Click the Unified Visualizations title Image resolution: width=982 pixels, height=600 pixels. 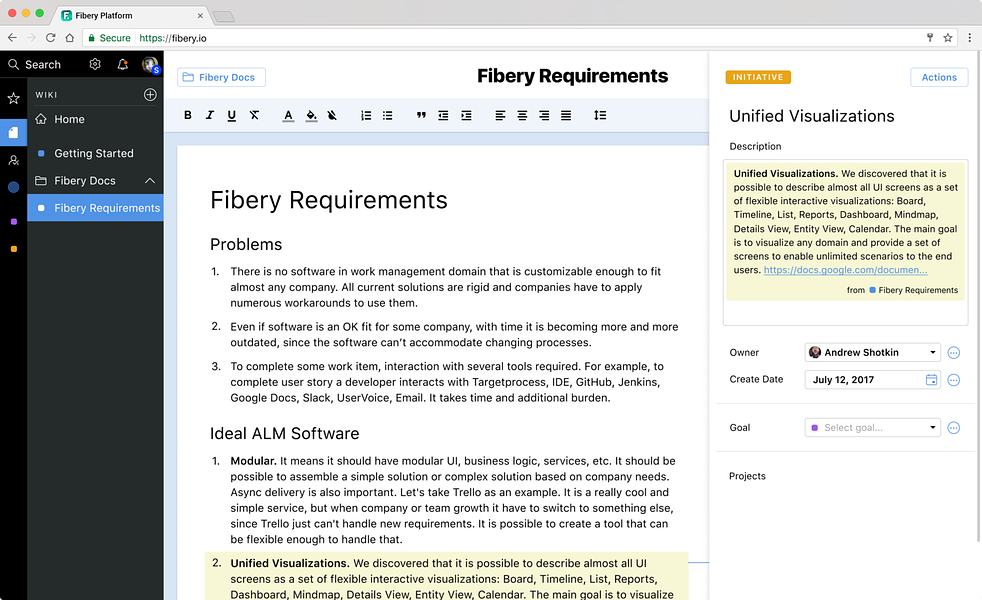point(812,116)
